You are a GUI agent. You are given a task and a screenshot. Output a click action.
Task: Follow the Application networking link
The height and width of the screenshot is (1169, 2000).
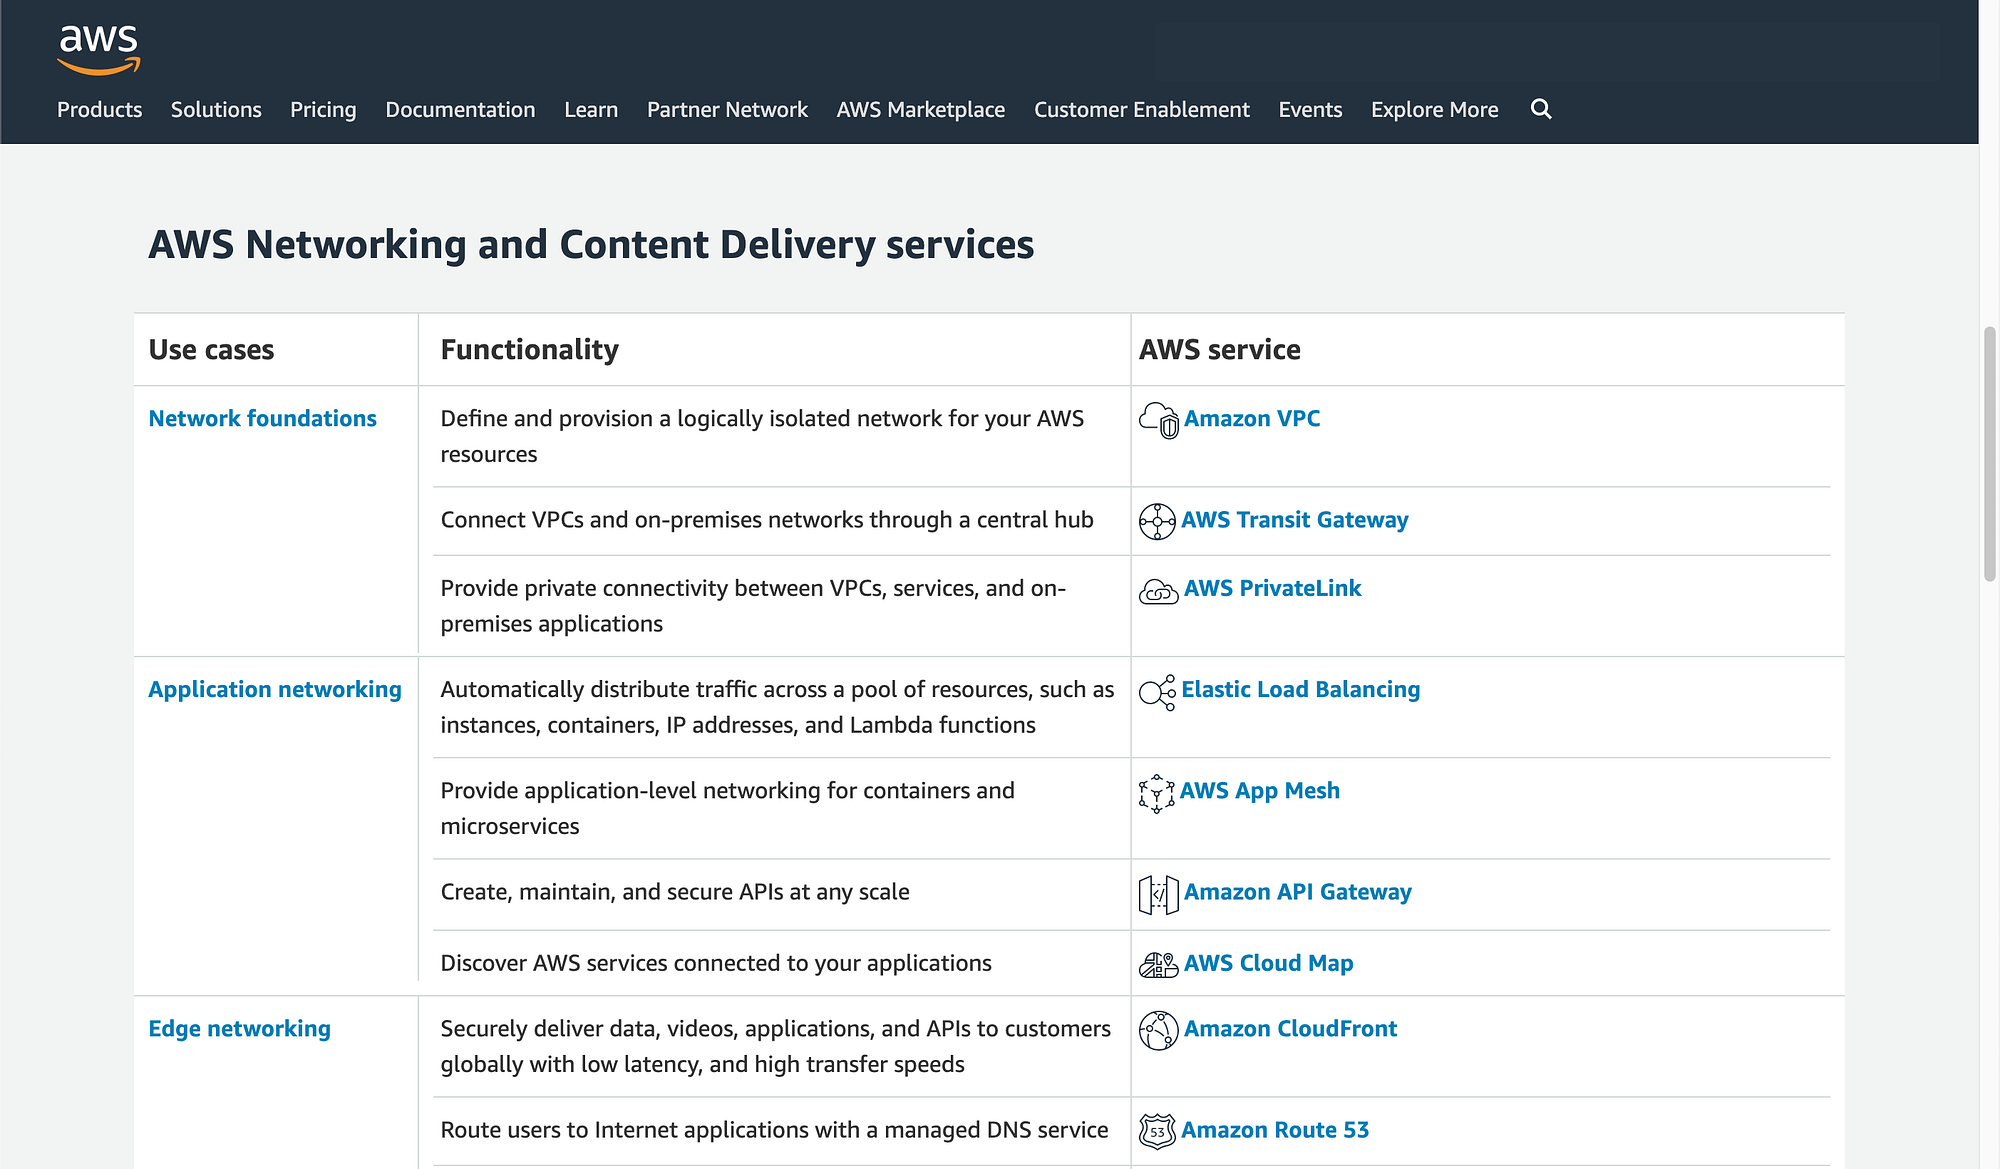click(275, 689)
